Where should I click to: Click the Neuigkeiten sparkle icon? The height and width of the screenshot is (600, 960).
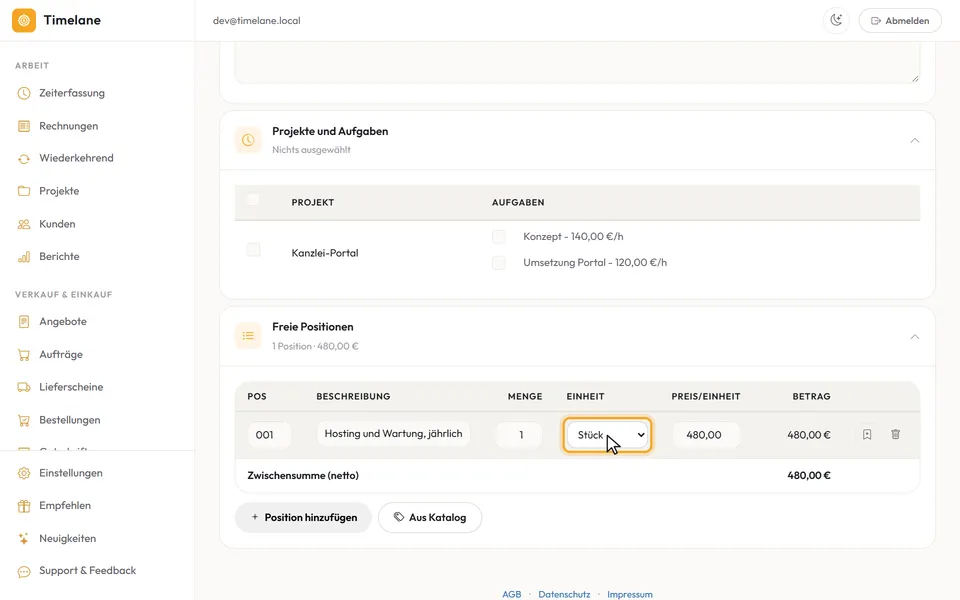pos(24,539)
